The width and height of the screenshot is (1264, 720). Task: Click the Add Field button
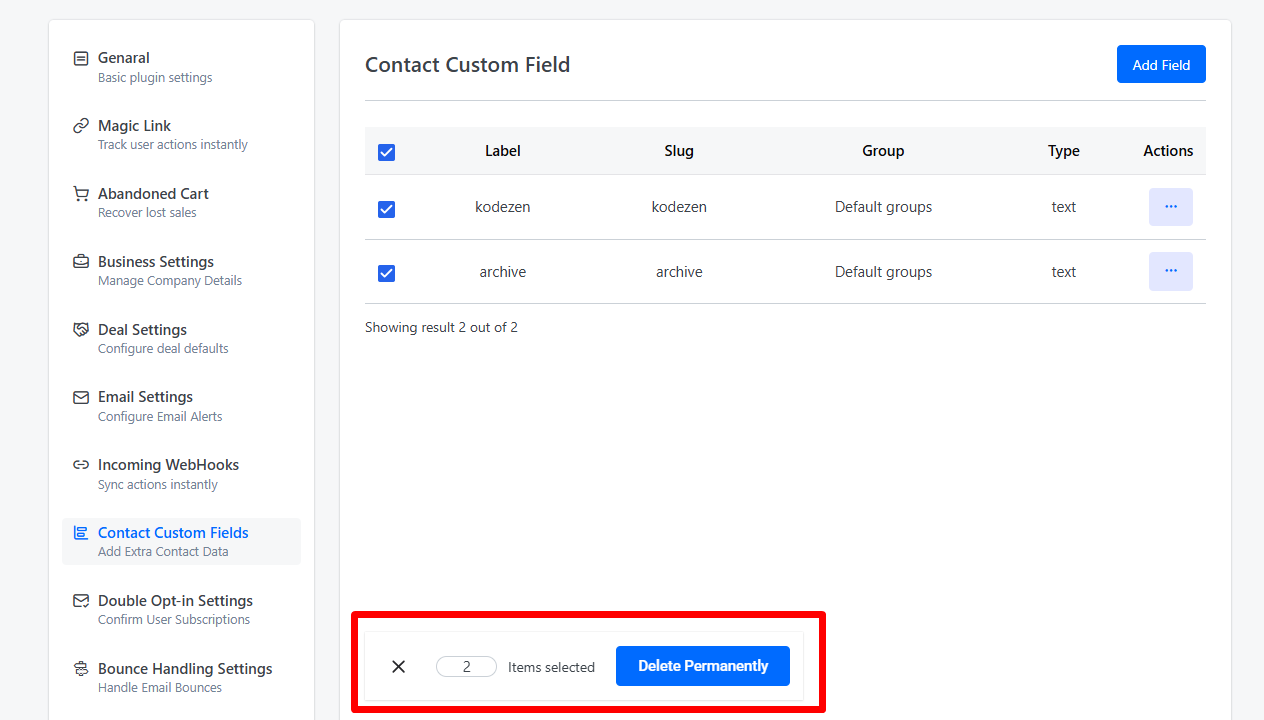point(1161,64)
